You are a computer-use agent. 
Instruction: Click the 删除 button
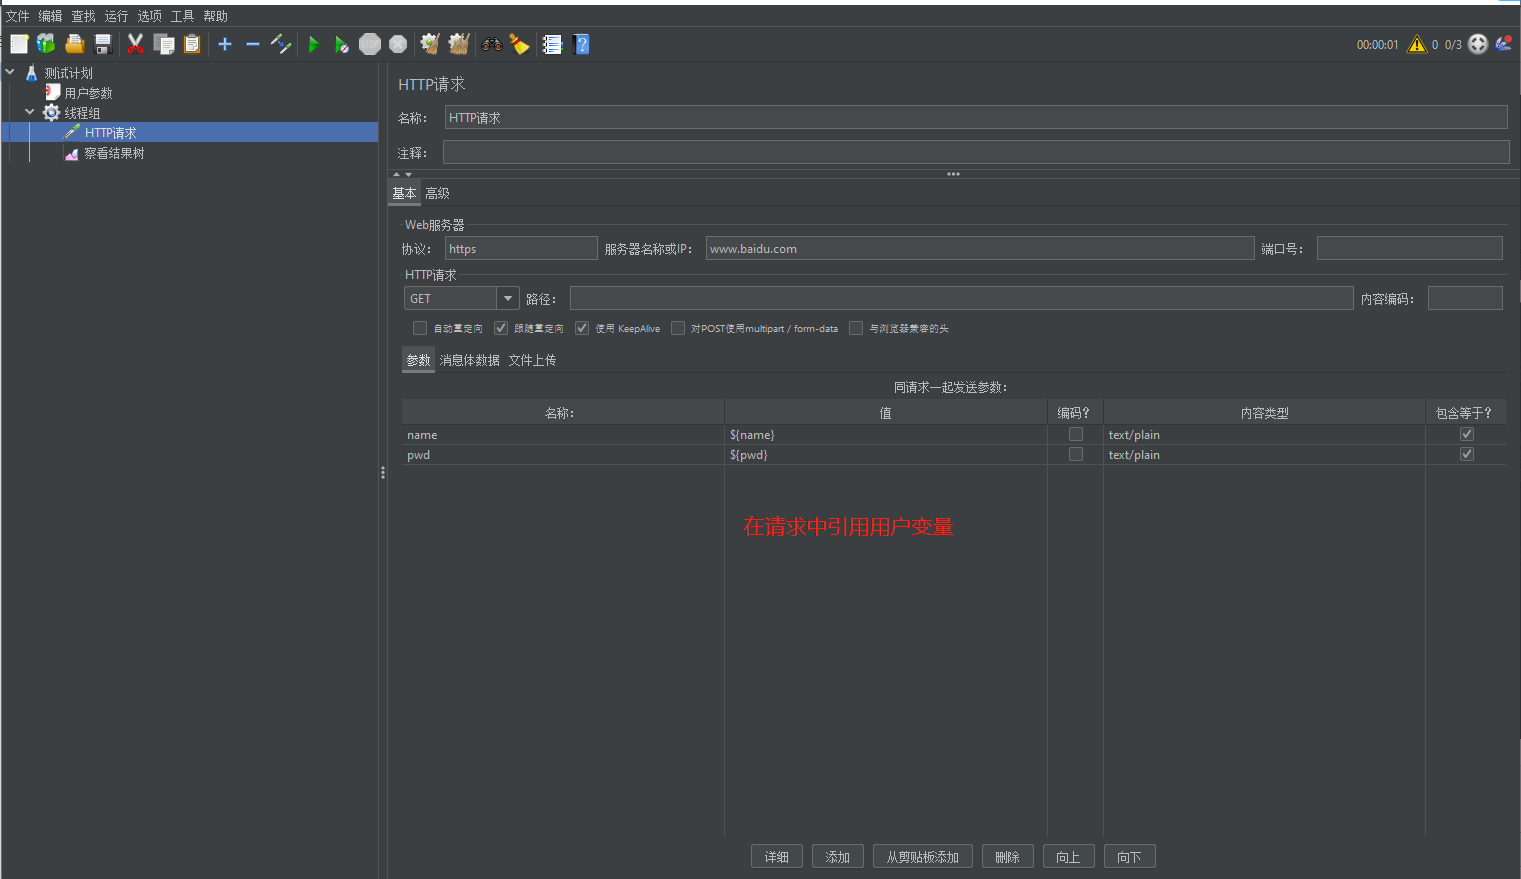click(1008, 857)
